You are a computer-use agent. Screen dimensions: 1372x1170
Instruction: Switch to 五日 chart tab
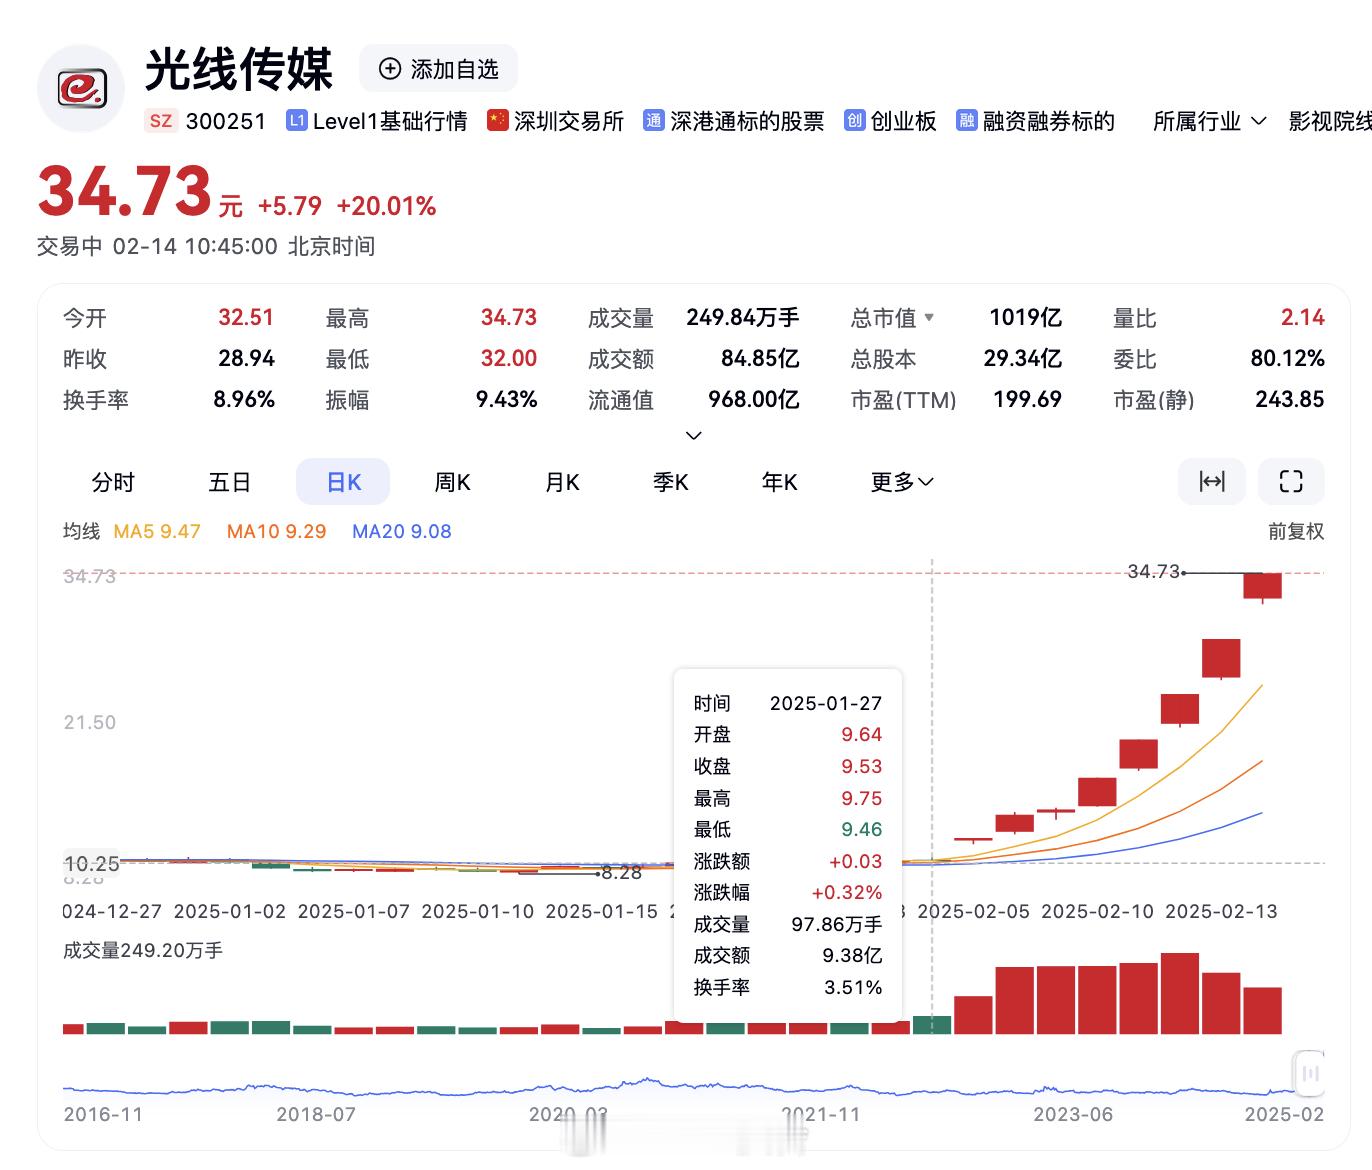[x=229, y=482]
